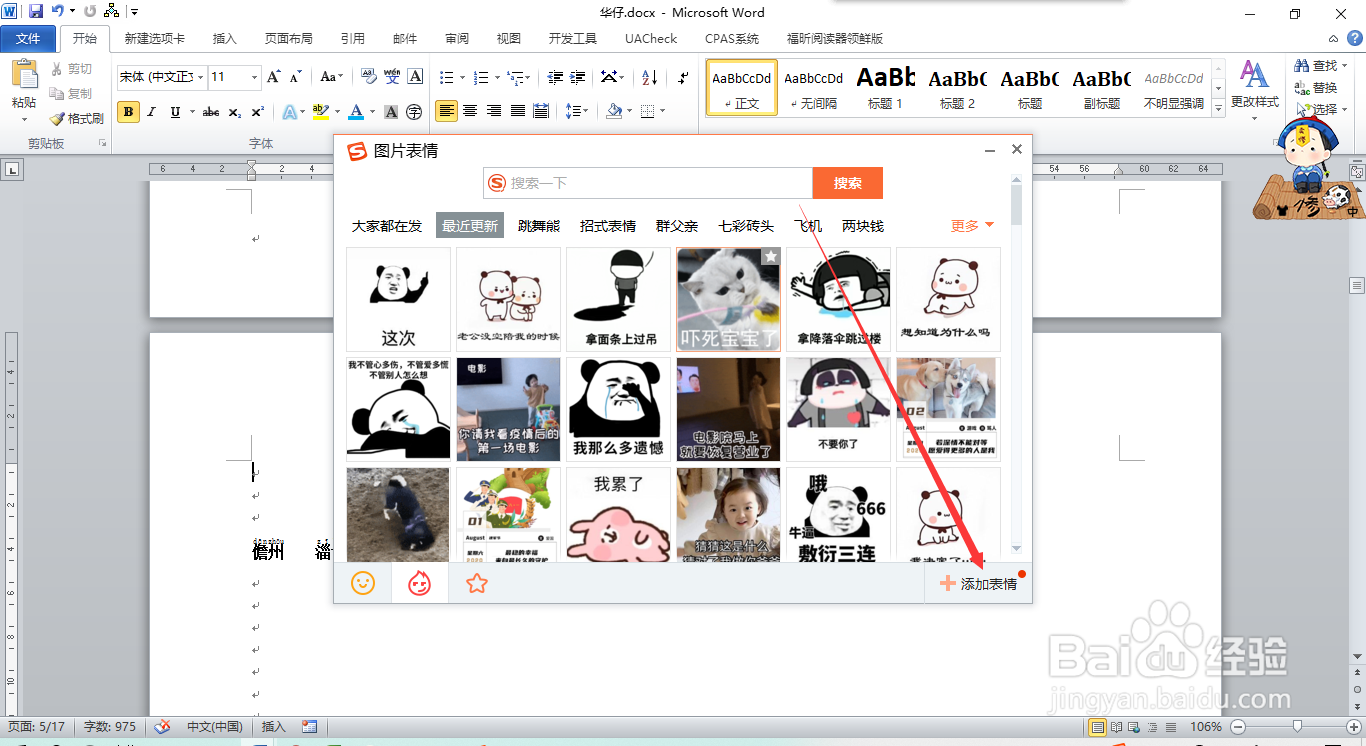This screenshot has width=1366, height=746.
Task: Open the line spacing dropdown
Action: point(576,111)
